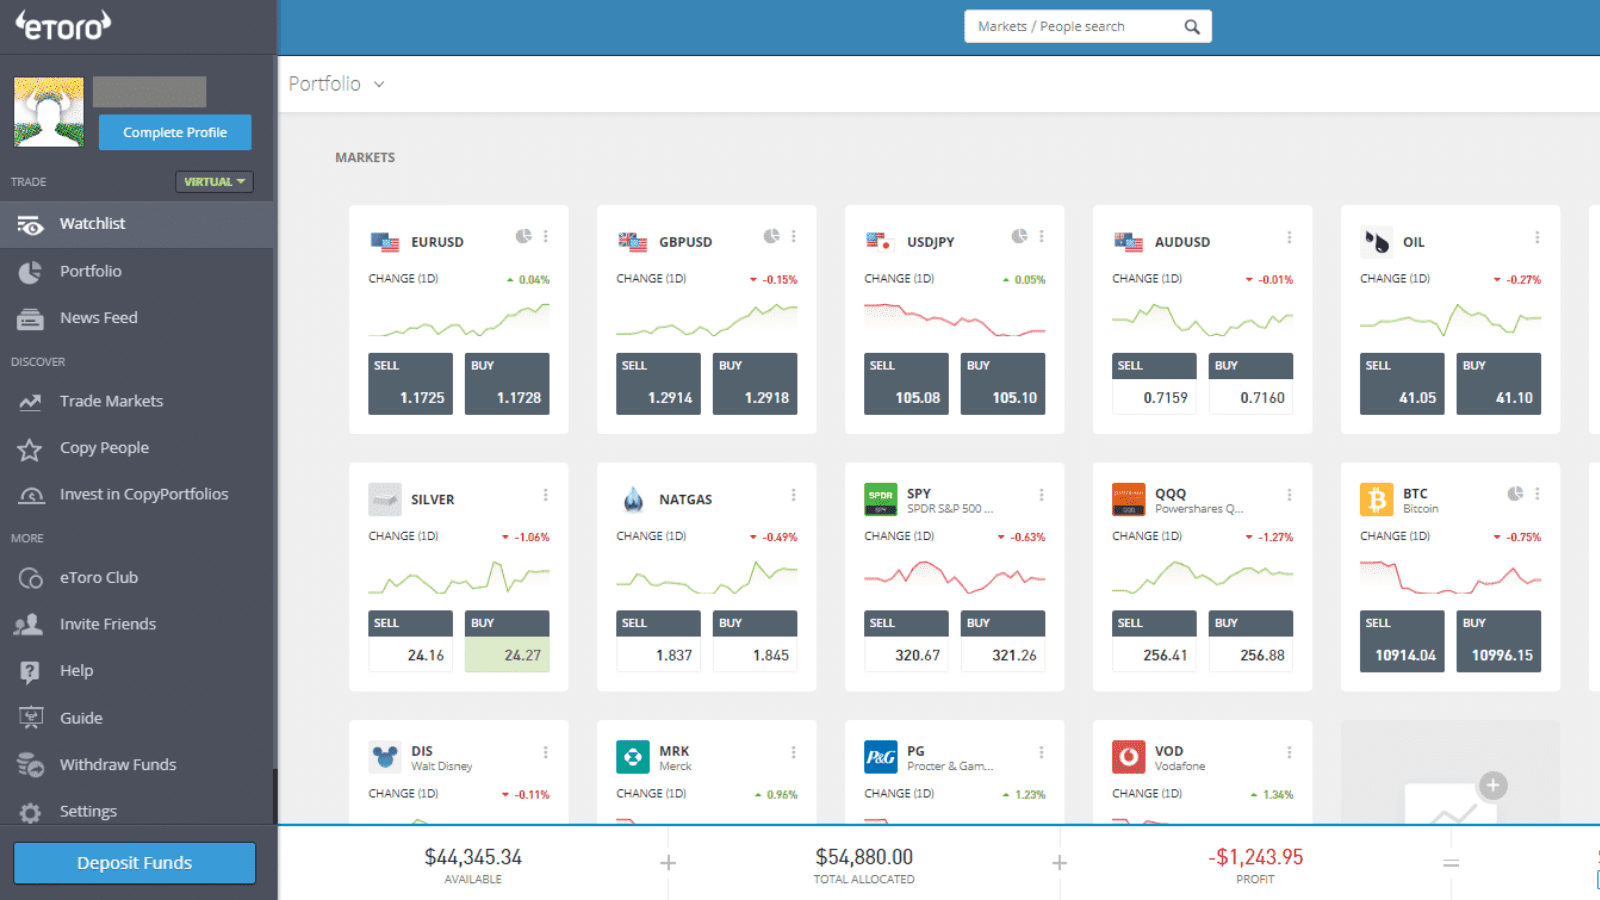Click the Deposit Funds button
This screenshot has width=1600, height=900.
pyautogui.click(x=135, y=863)
